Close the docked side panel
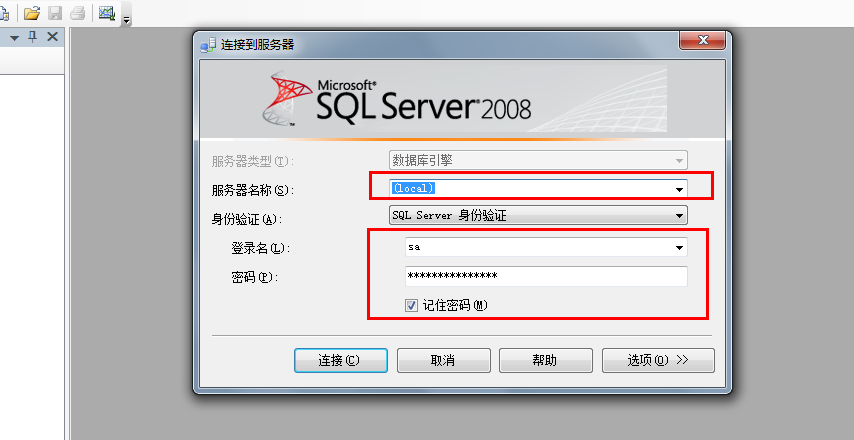Viewport: 854px width, 440px height. click(52, 37)
